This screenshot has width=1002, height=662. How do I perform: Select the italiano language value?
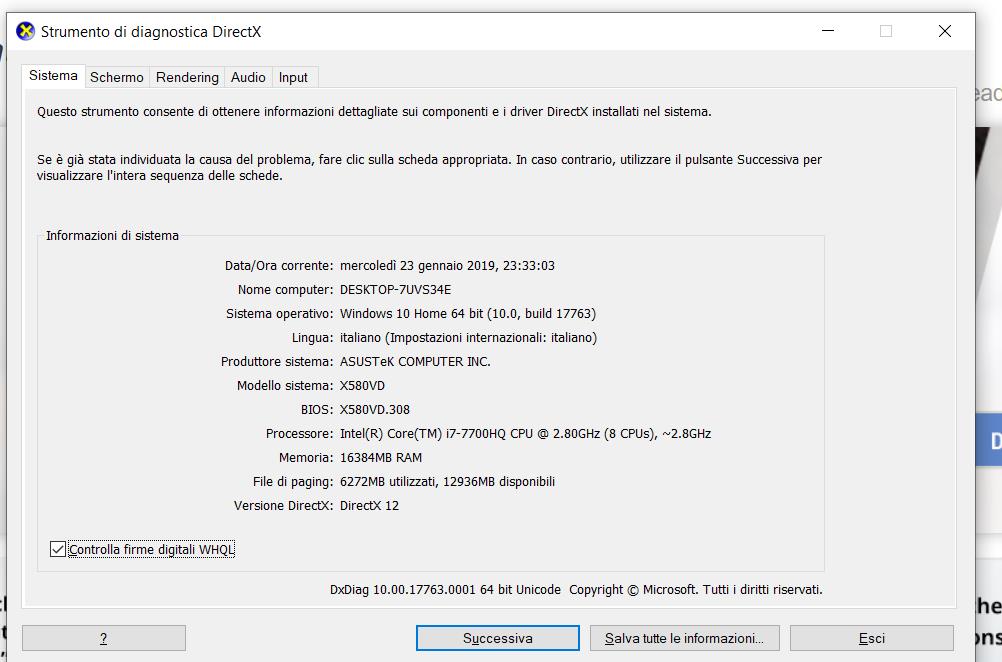coord(468,337)
